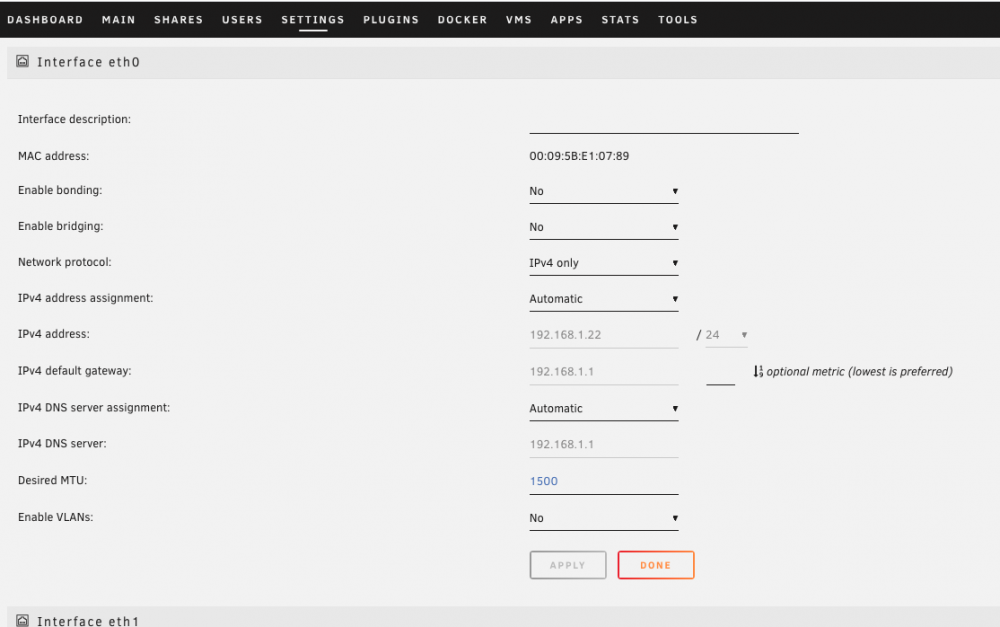Open IPv4 DNS server assignment dropdown
This screenshot has width=1000, height=627.
coord(603,408)
